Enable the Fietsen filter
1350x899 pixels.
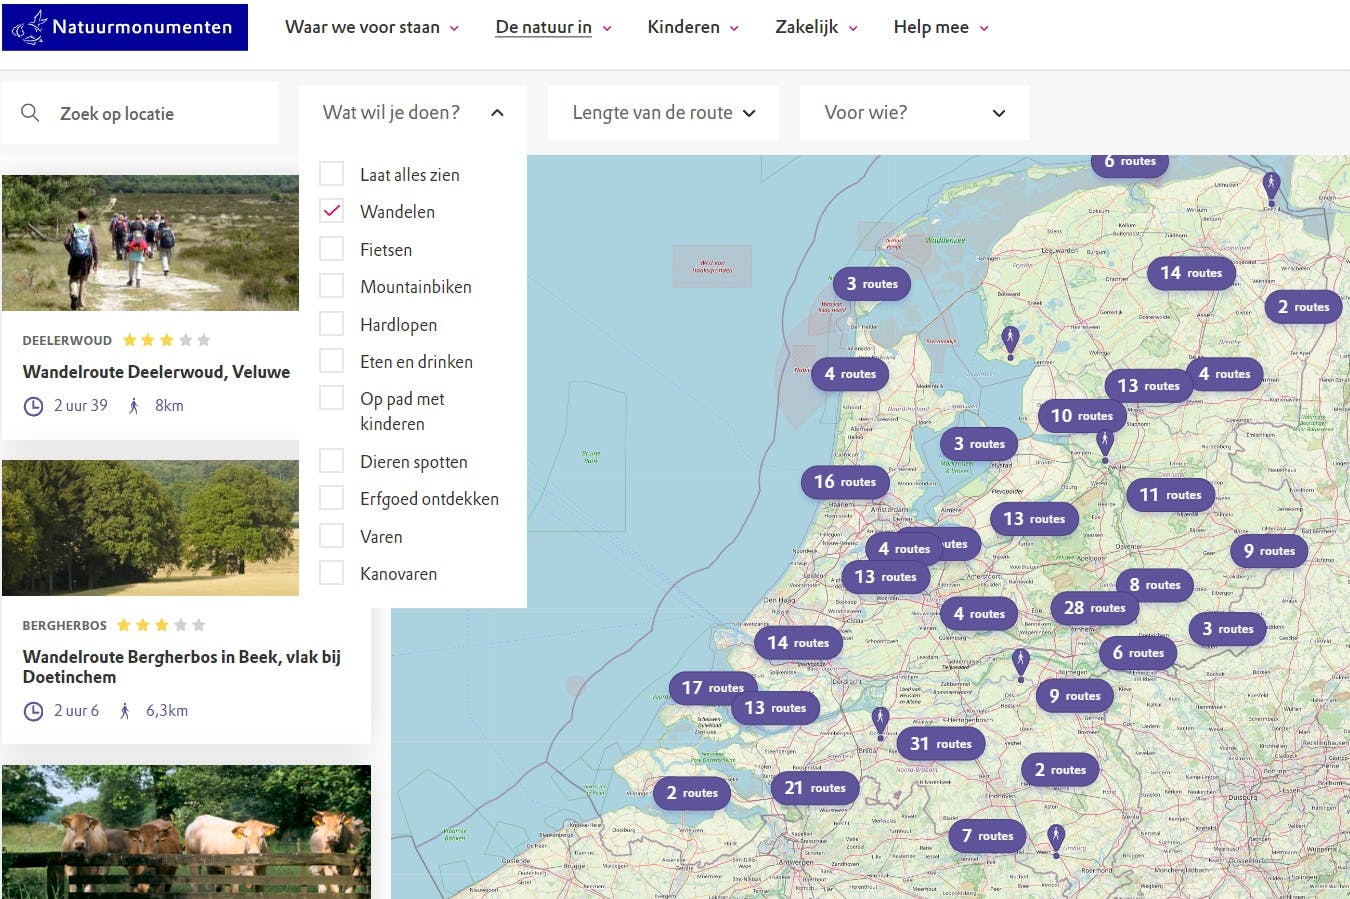(x=331, y=248)
